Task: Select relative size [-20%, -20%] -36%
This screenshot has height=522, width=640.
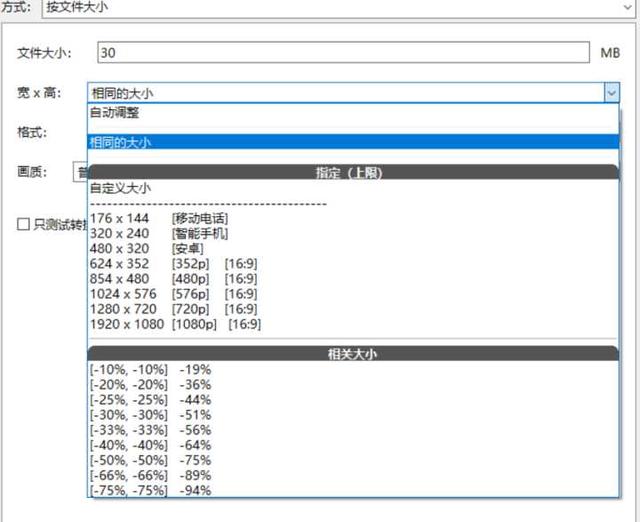Action: tap(353, 385)
